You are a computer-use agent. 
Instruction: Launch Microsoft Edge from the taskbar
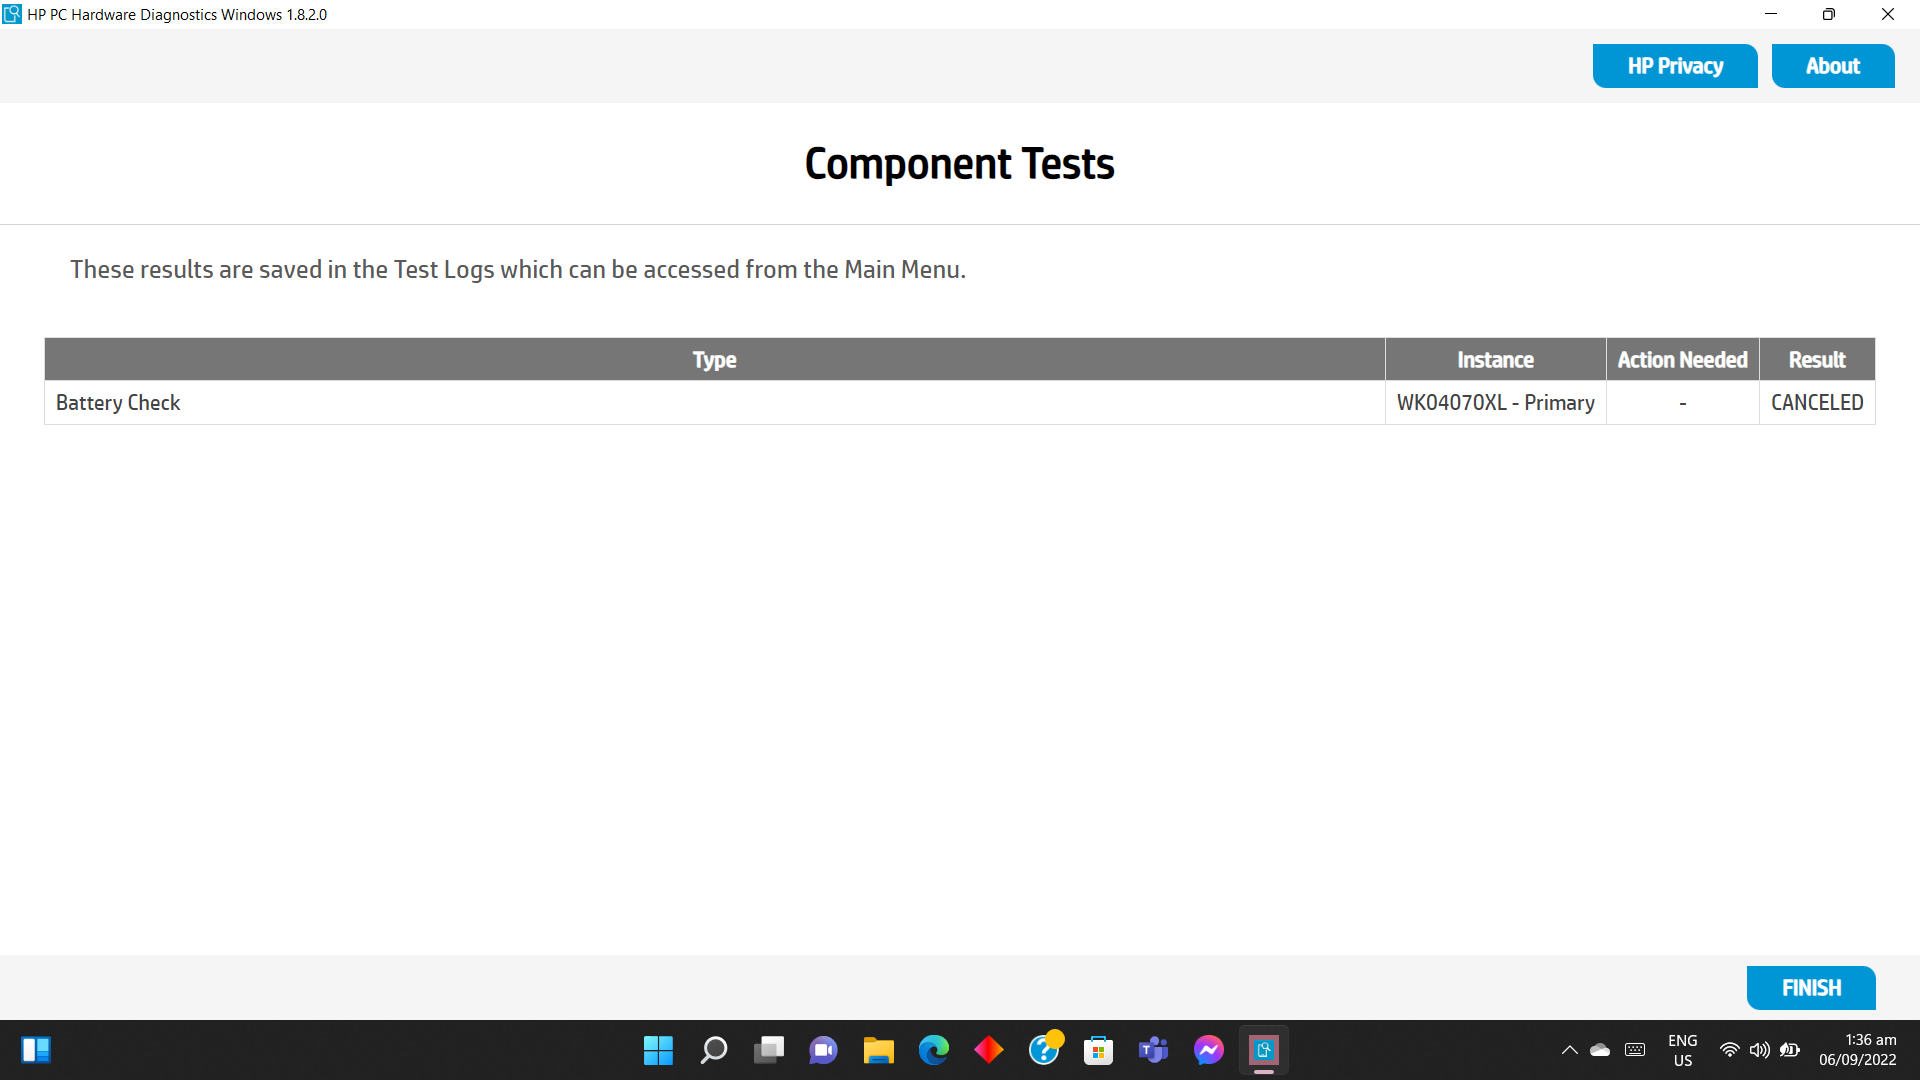pyautogui.click(x=934, y=1050)
